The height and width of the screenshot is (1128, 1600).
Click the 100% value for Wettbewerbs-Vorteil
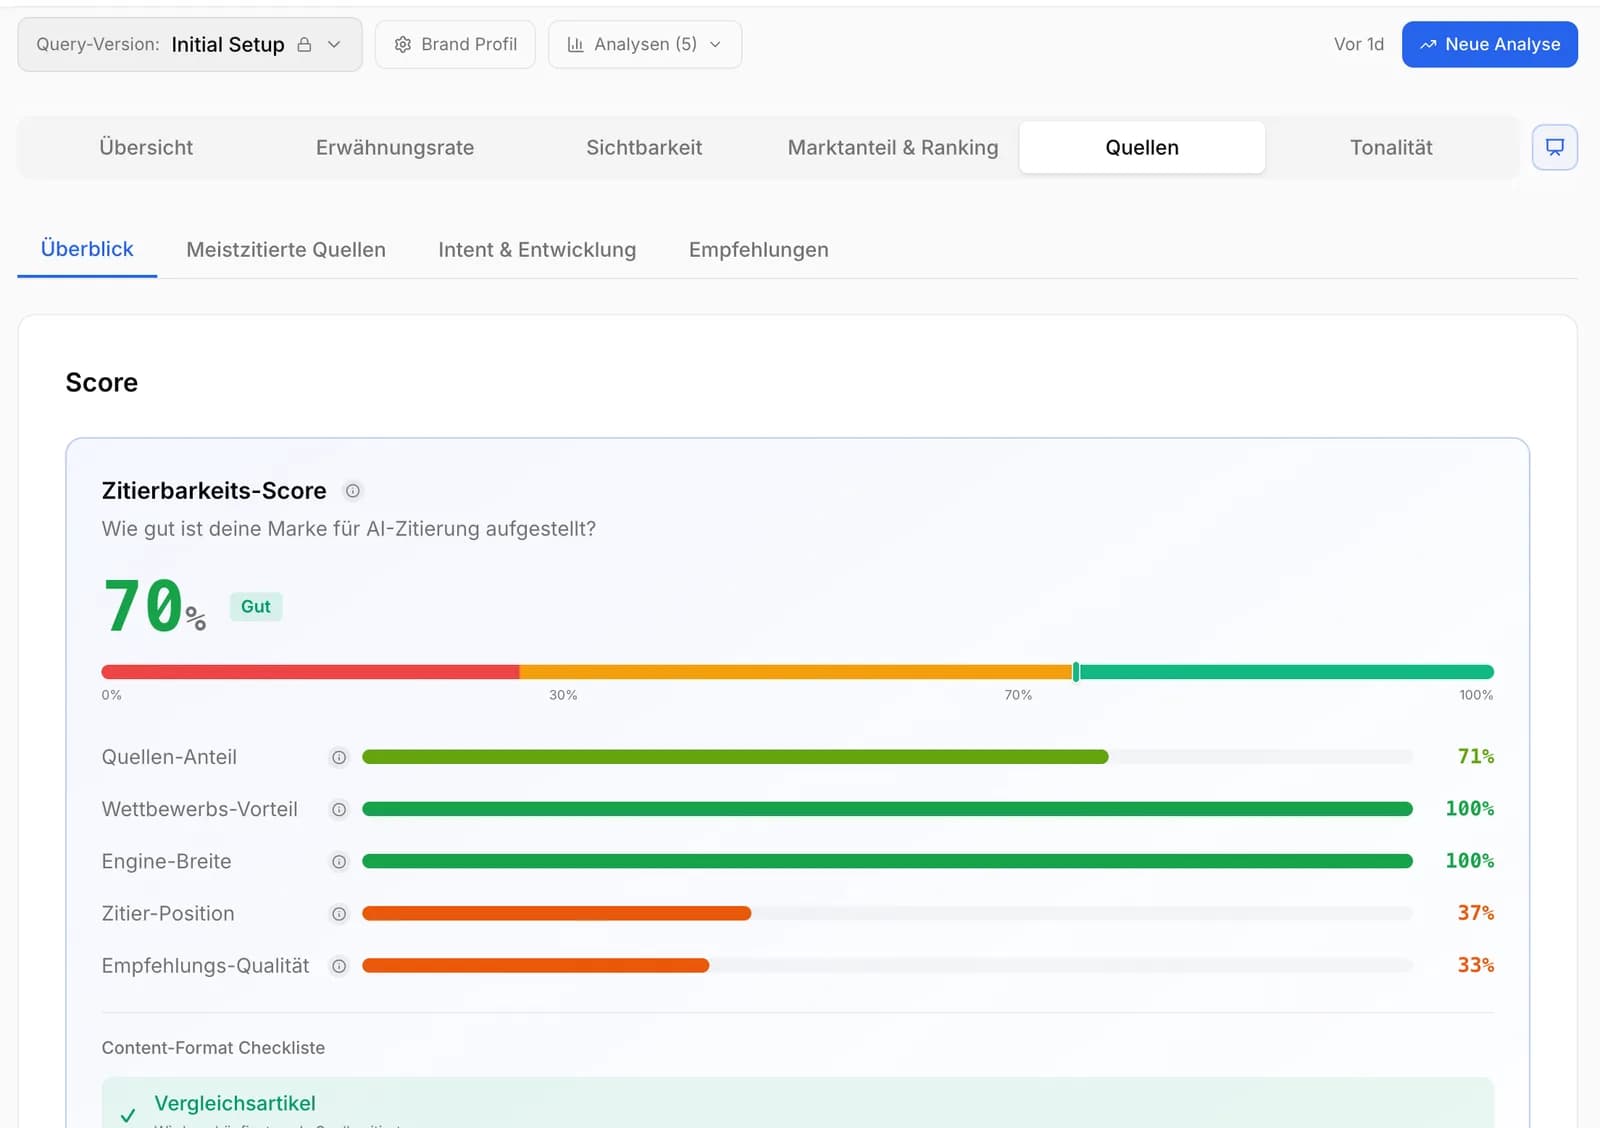click(1469, 809)
